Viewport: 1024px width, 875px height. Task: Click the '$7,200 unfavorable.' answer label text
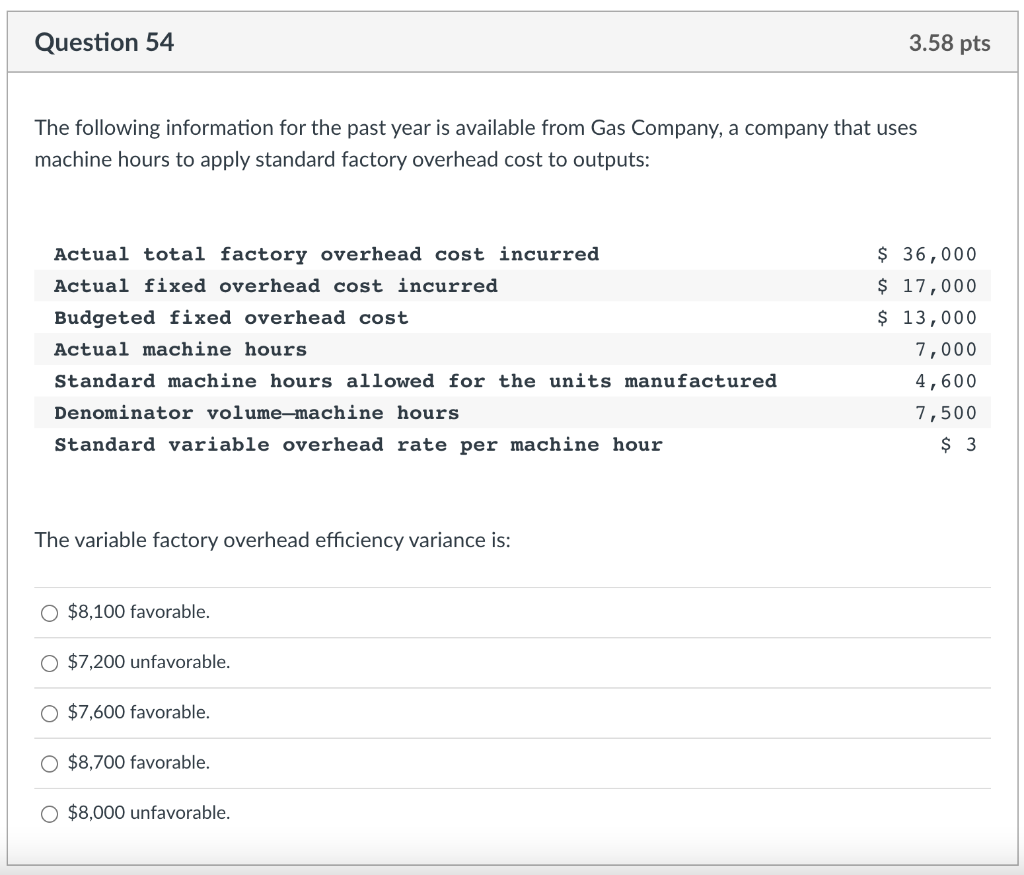coord(149,662)
